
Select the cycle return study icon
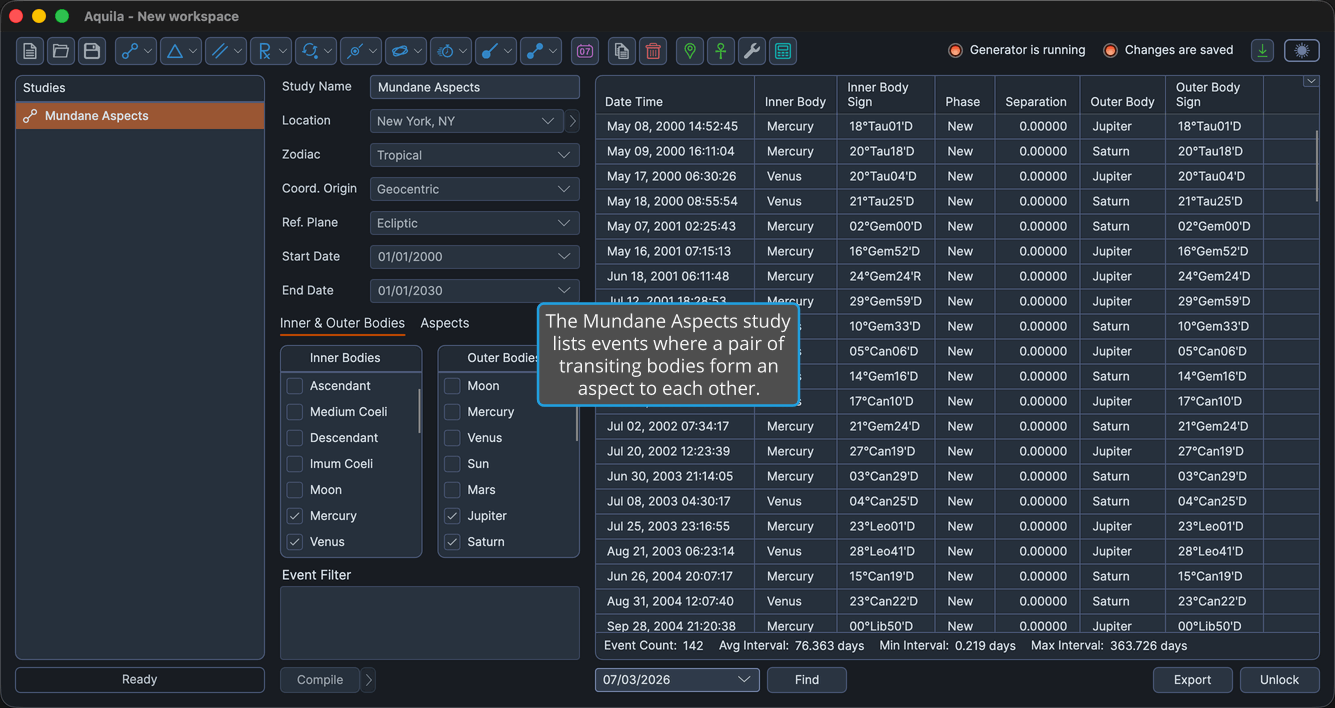coord(316,51)
